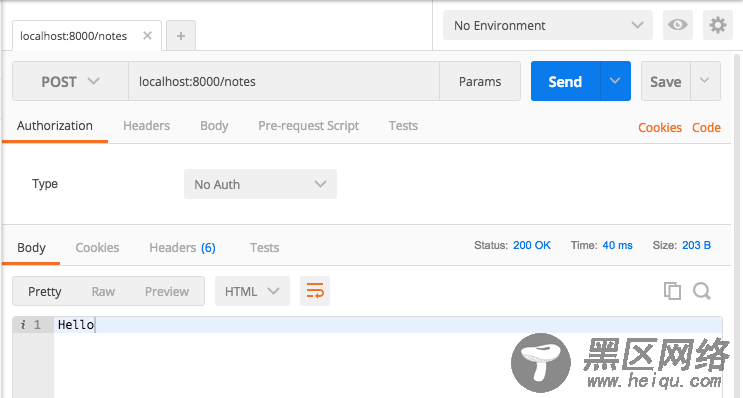Open the response Tests tab
The image size is (743, 398).
coord(264,247)
